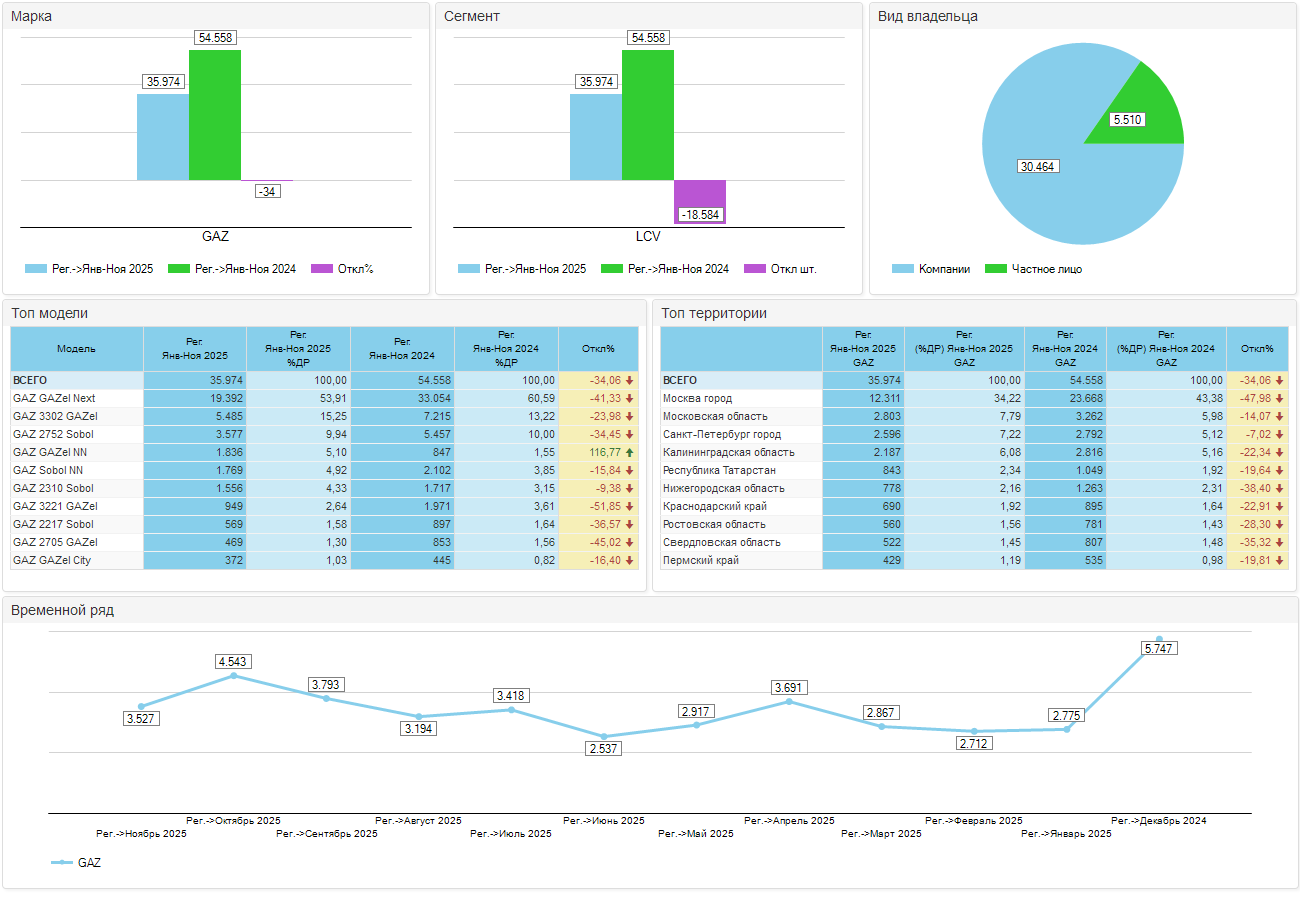Sort Топ территории table by Откл% column header
Viewport: 1300px width, 919px height.
point(1257,349)
